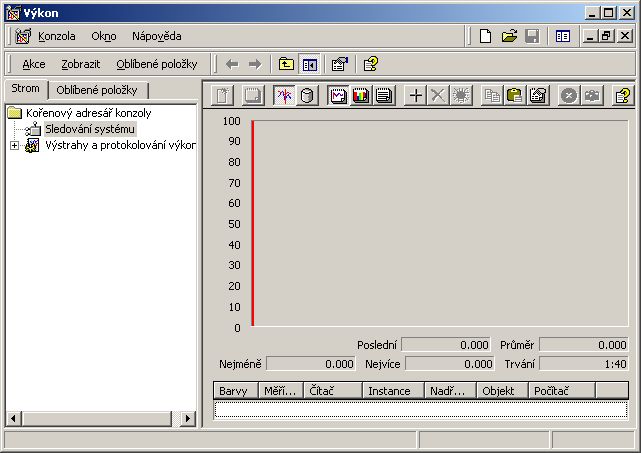Click the red time marker line
The image size is (641, 453).
click(253, 223)
